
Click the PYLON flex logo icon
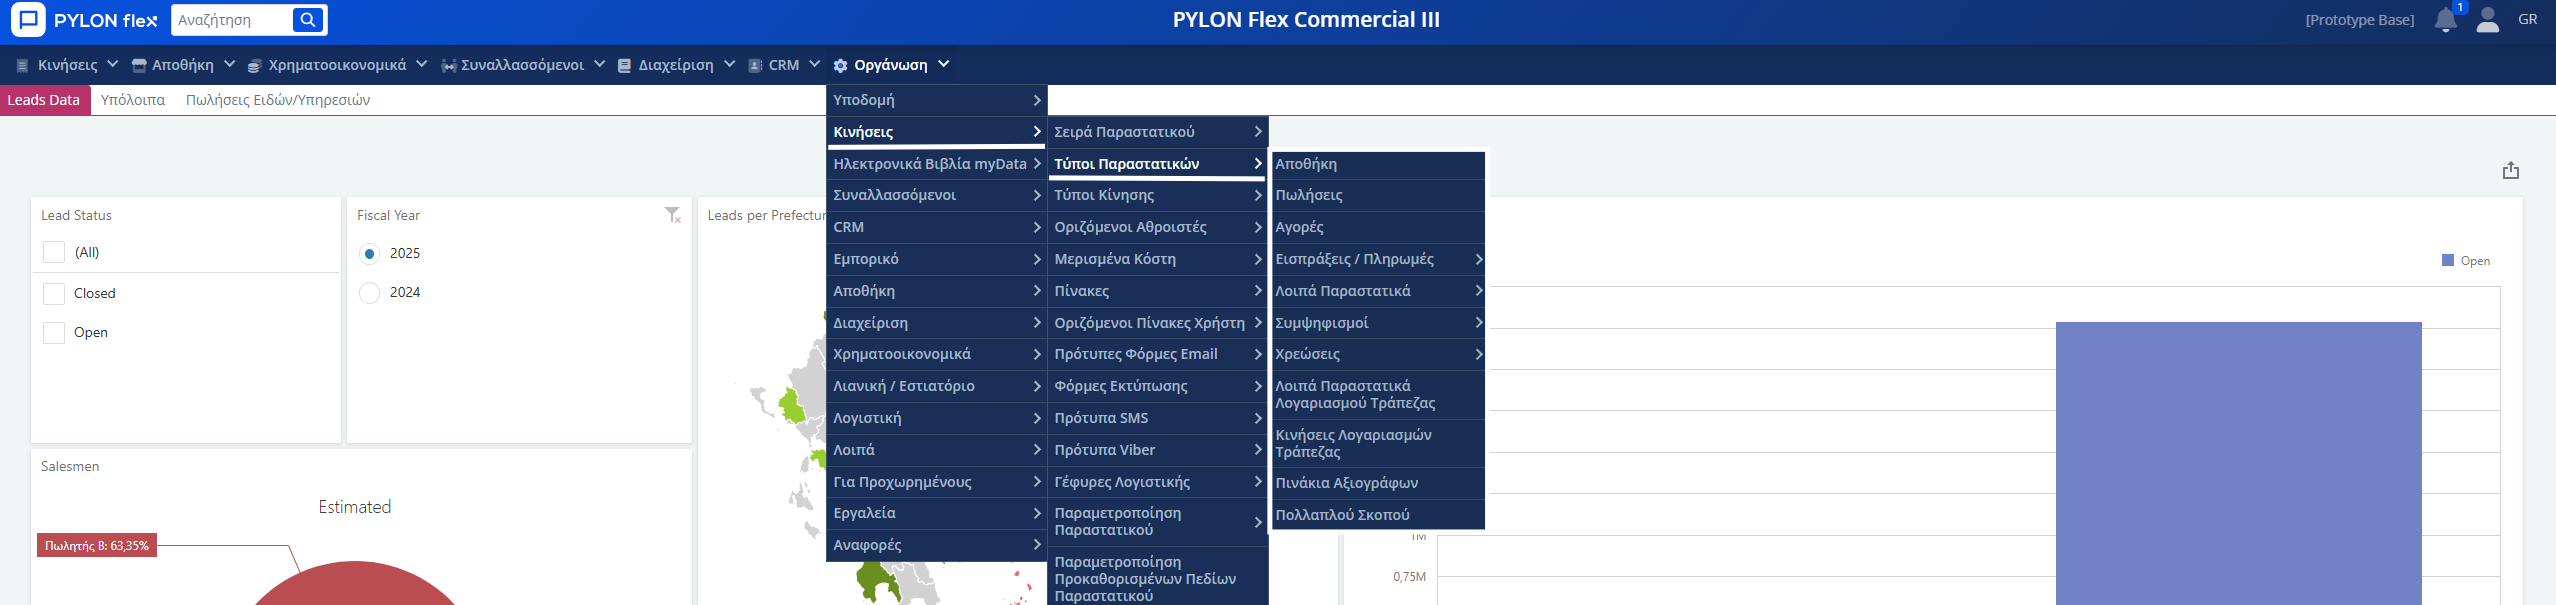pos(28,19)
